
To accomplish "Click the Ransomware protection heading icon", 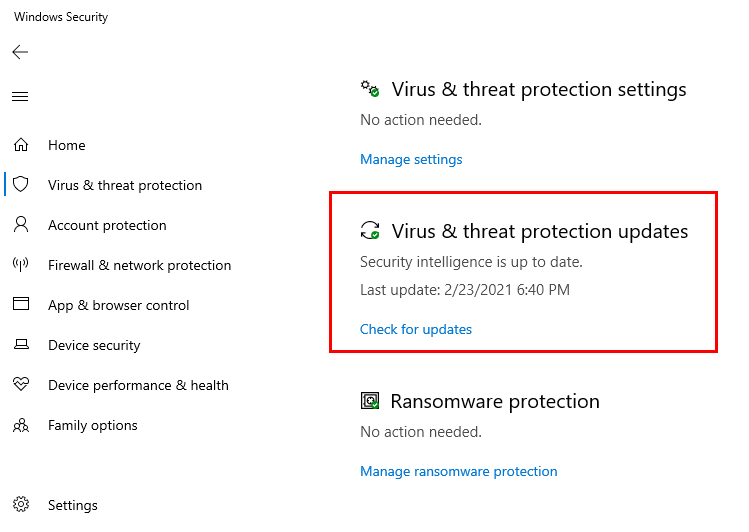I will (x=370, y=401).
